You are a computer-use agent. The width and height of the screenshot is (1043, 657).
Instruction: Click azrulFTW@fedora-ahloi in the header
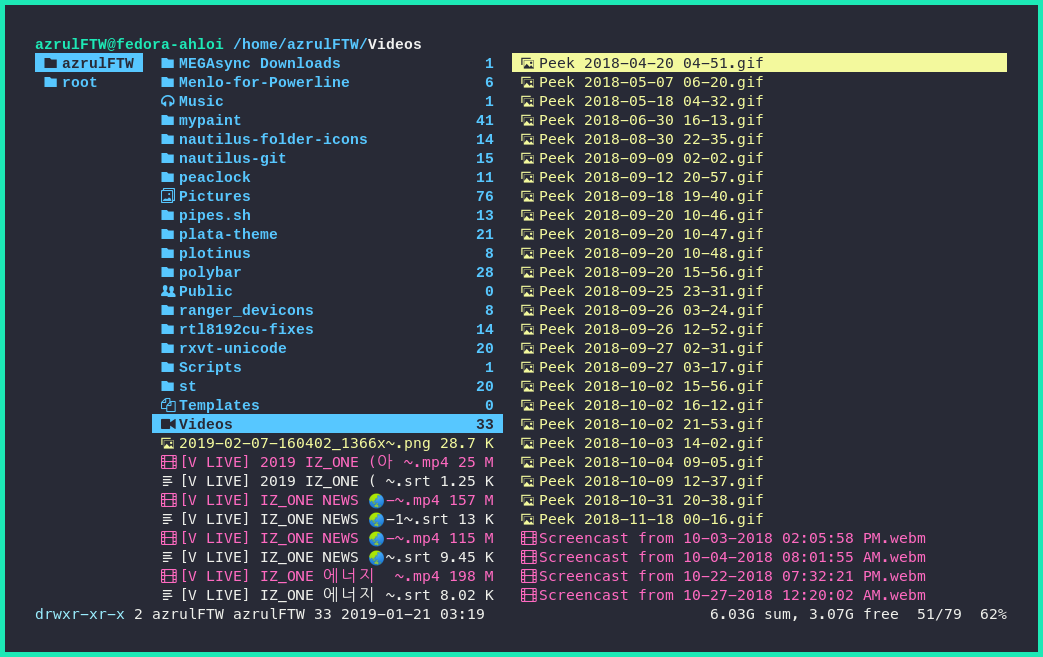[129, 45]
